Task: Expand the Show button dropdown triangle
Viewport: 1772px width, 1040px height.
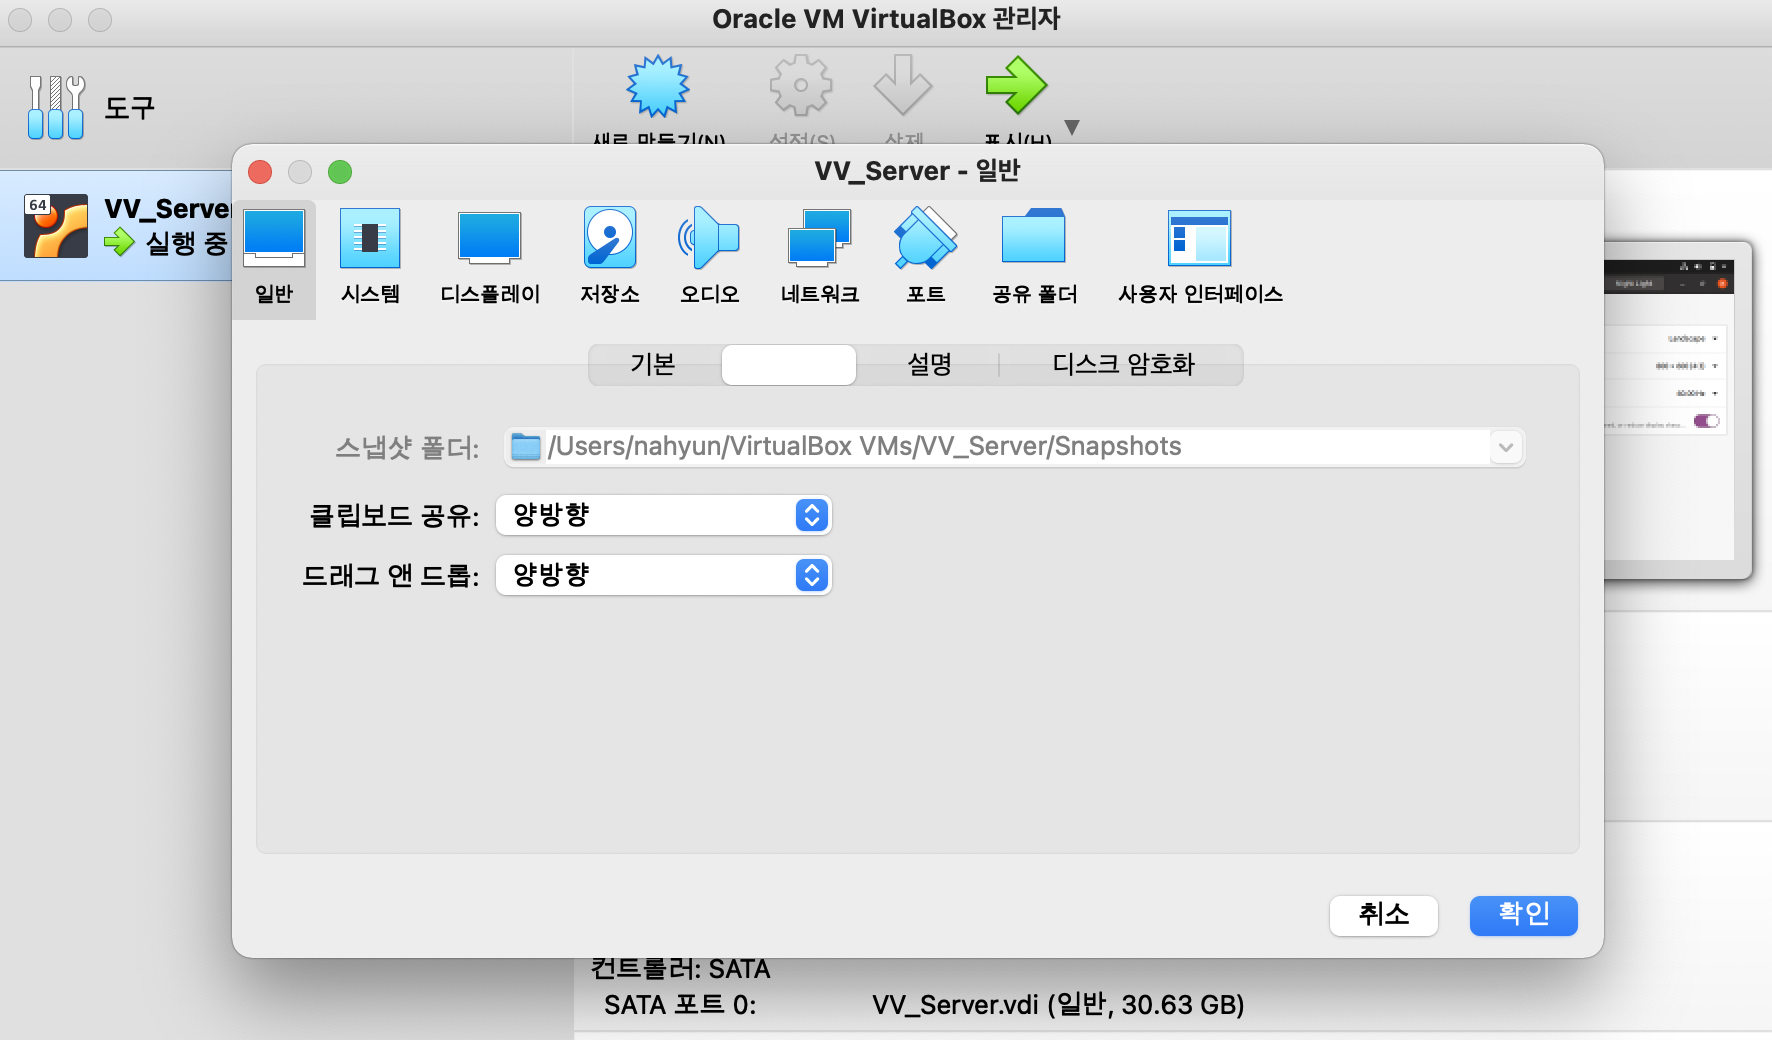Action: [1072, 127]
